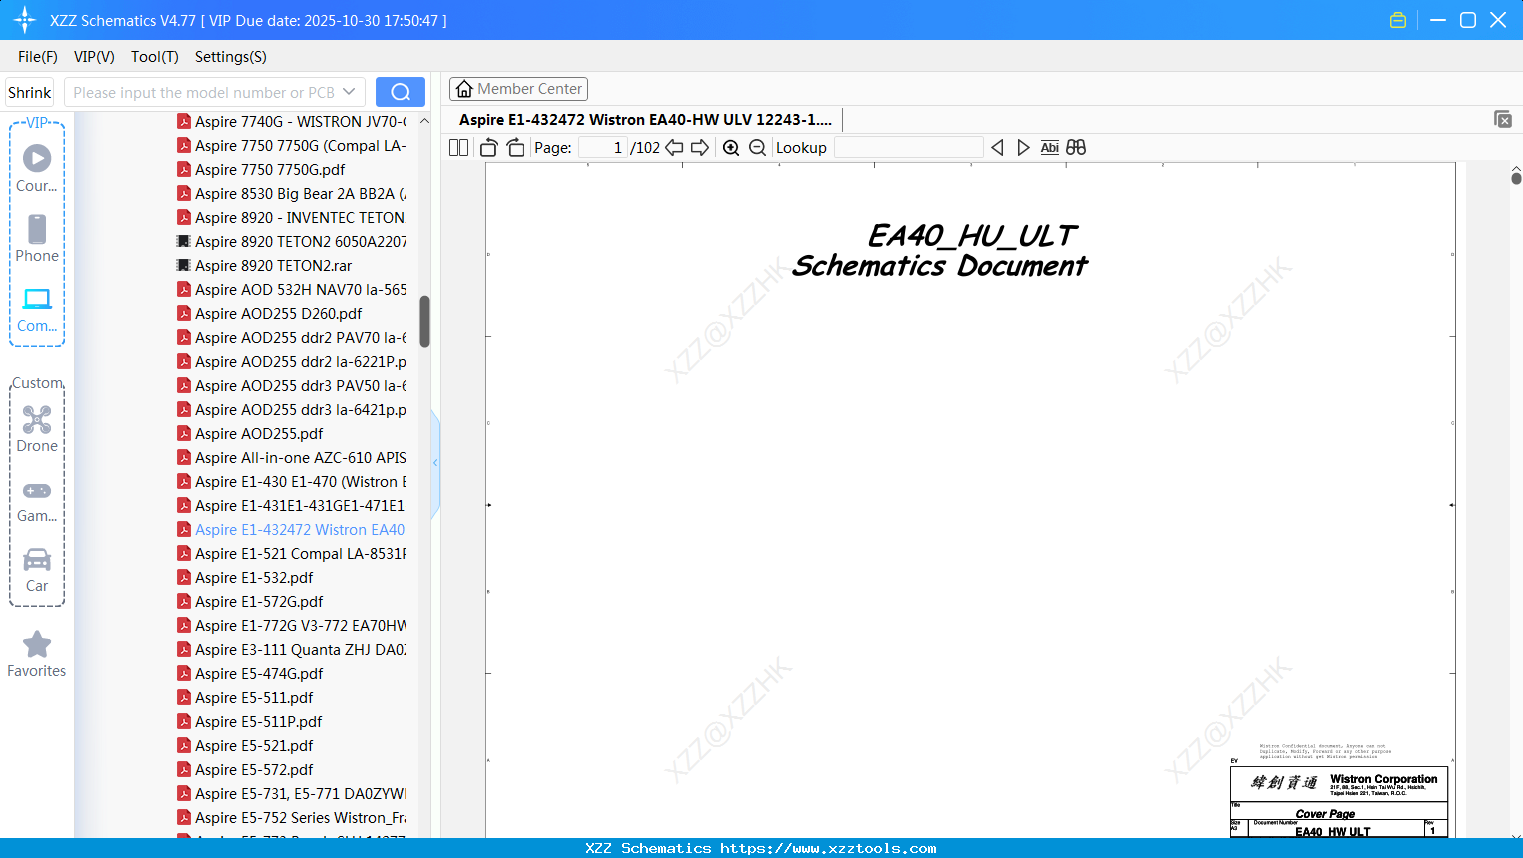
Task: Open Aspire E3-111 Quanta ZHJ file
Action: pos(292,650)
